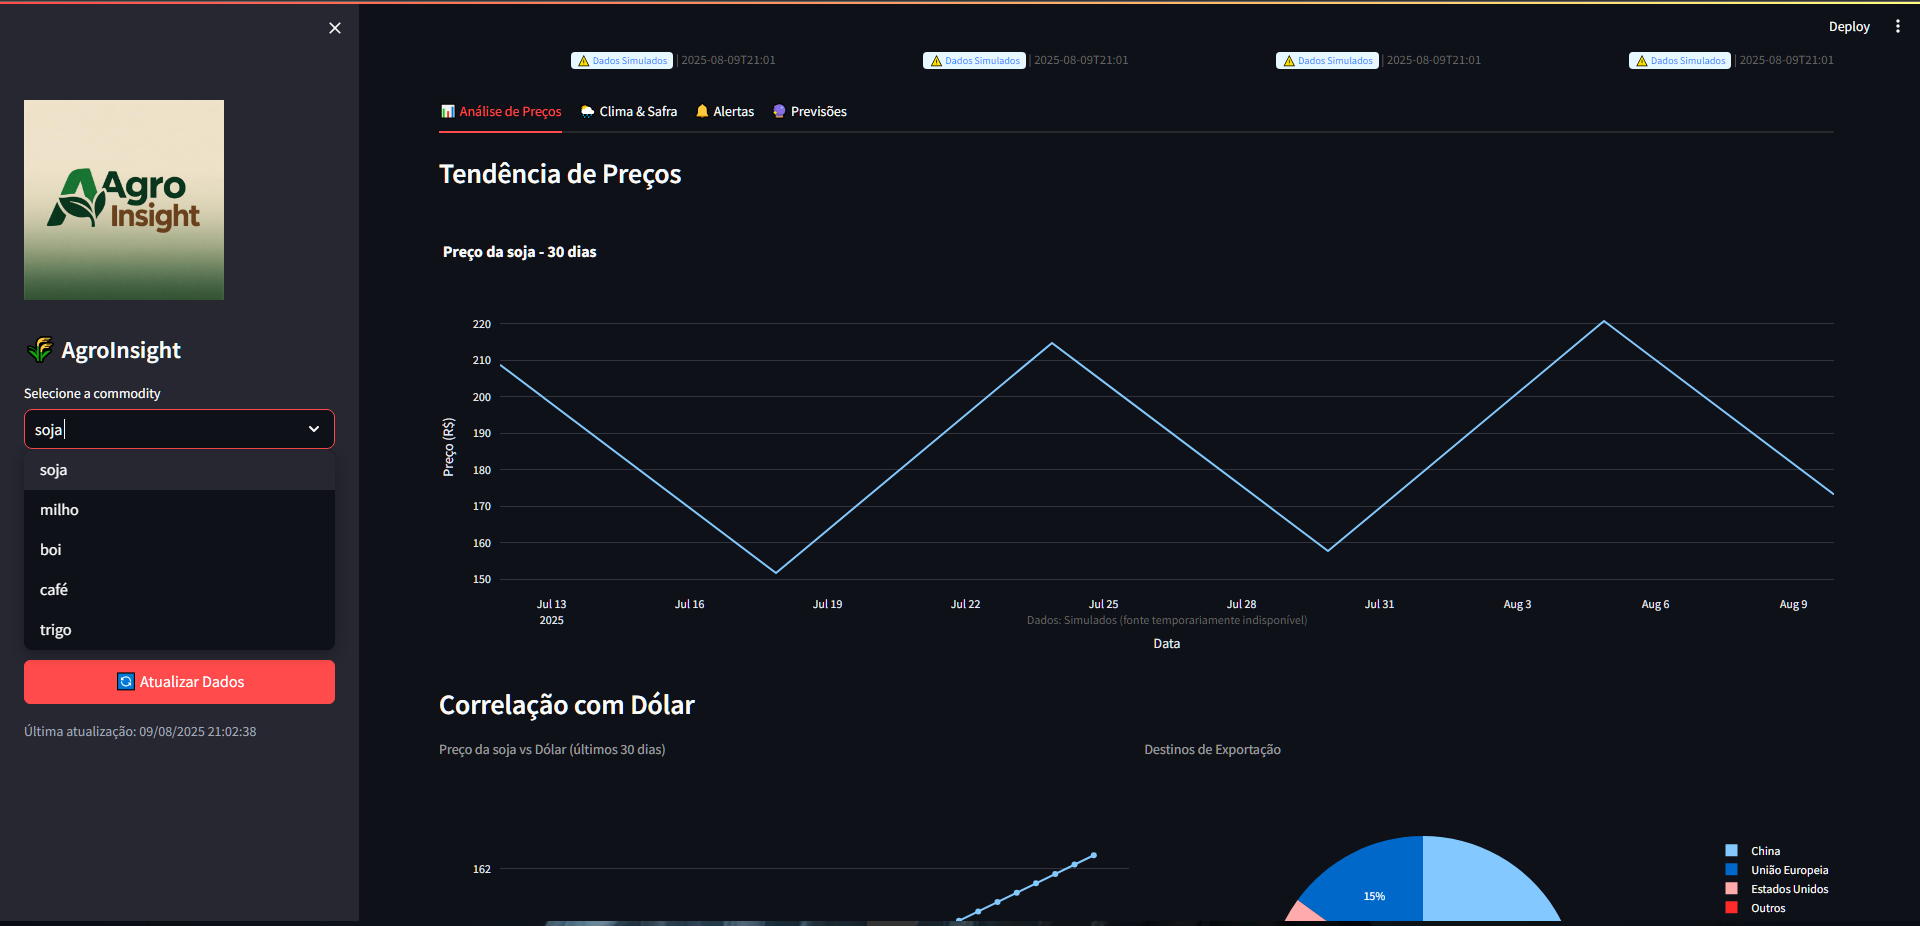Click the Atualizar Dados button

179,682
